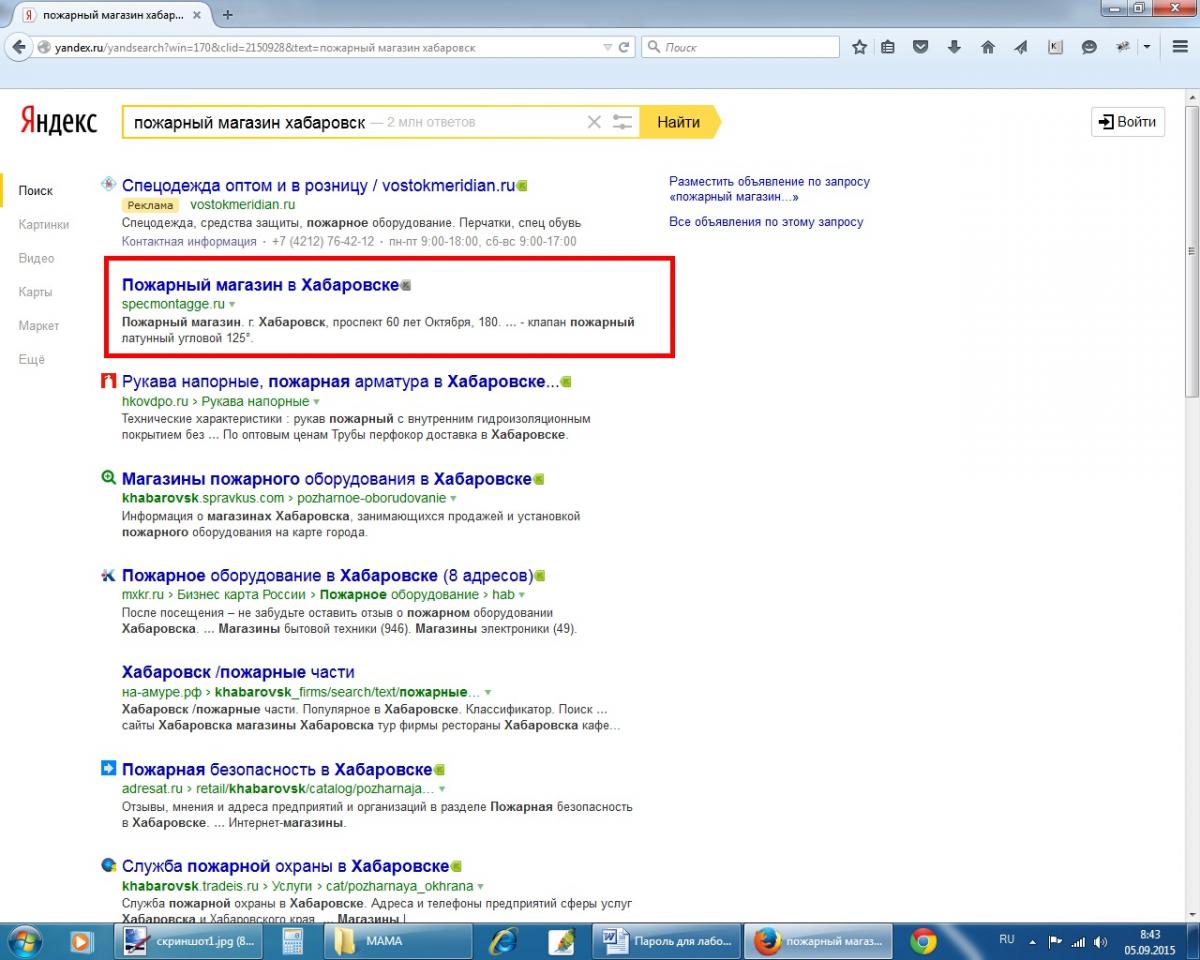Expand the khabarovsk.spravkus.com result menu arrow
Screen dimensions: 1200x960
pos(453,498)
